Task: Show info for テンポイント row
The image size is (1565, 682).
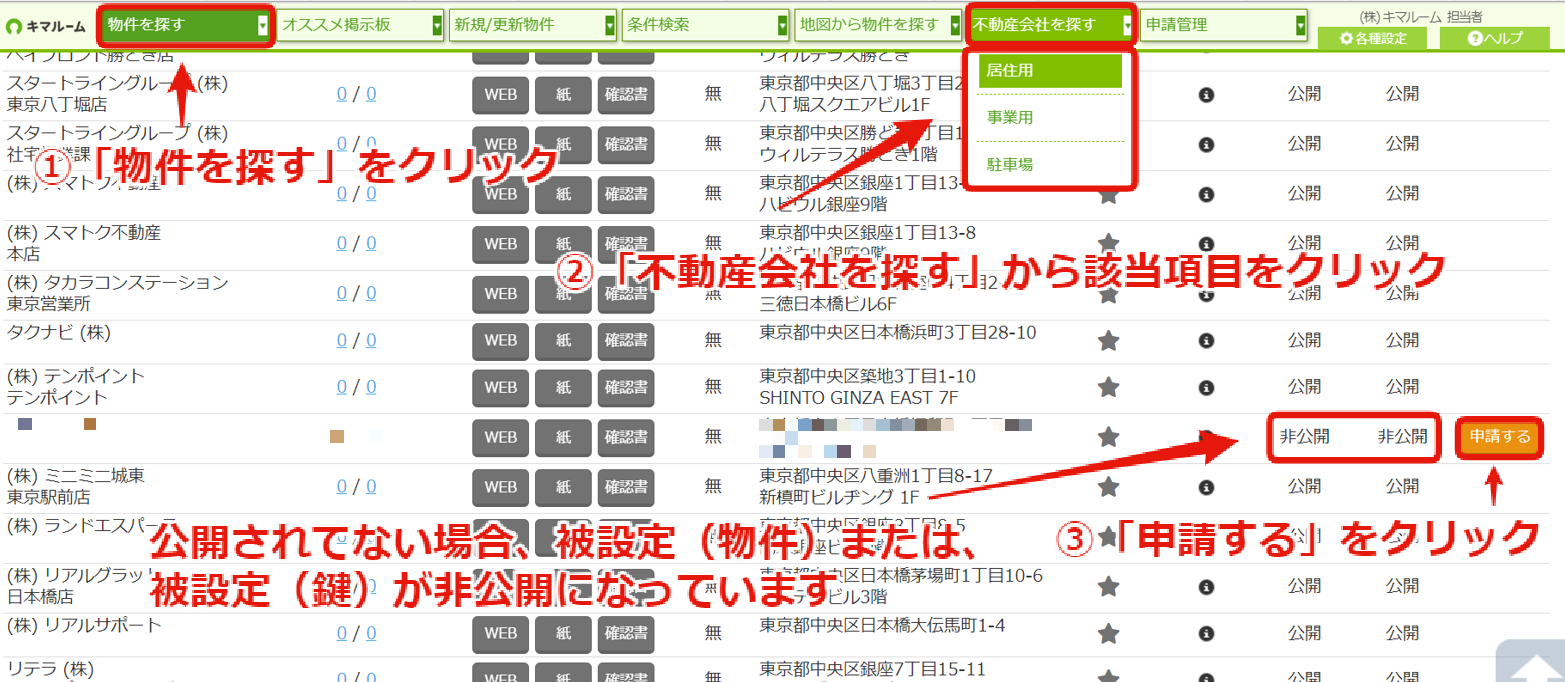Action: [x=1206, y=386]
